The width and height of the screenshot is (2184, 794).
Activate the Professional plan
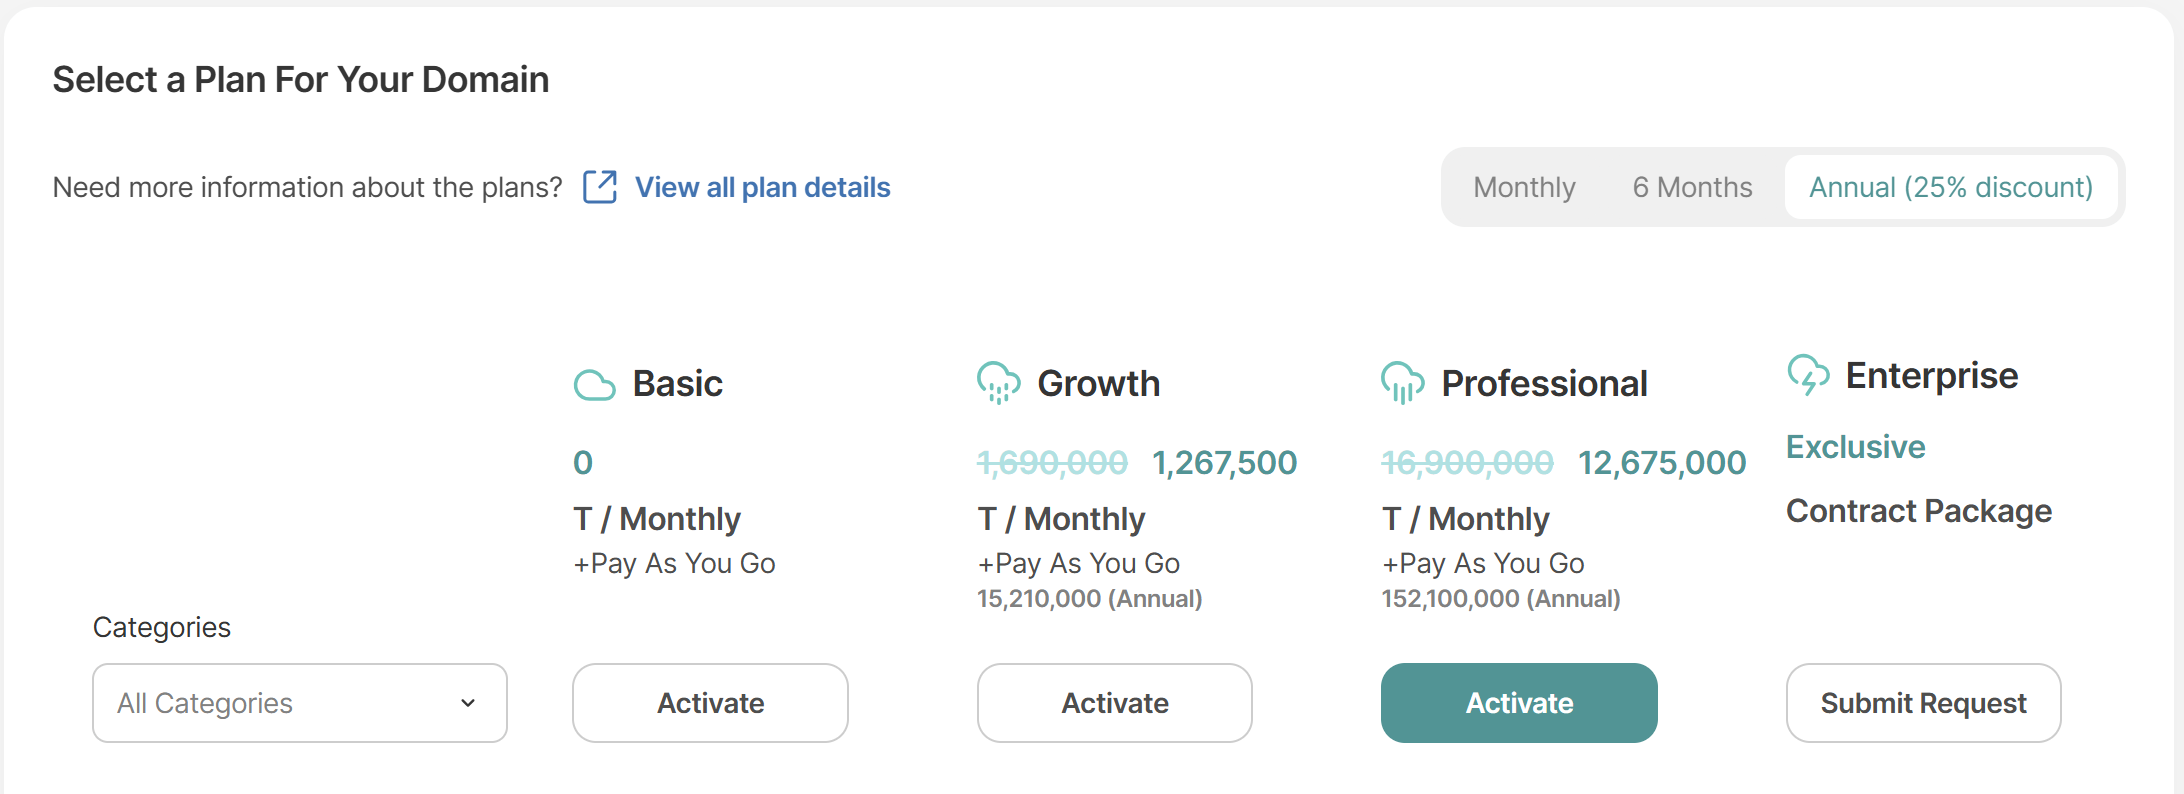pos(1519,703)
